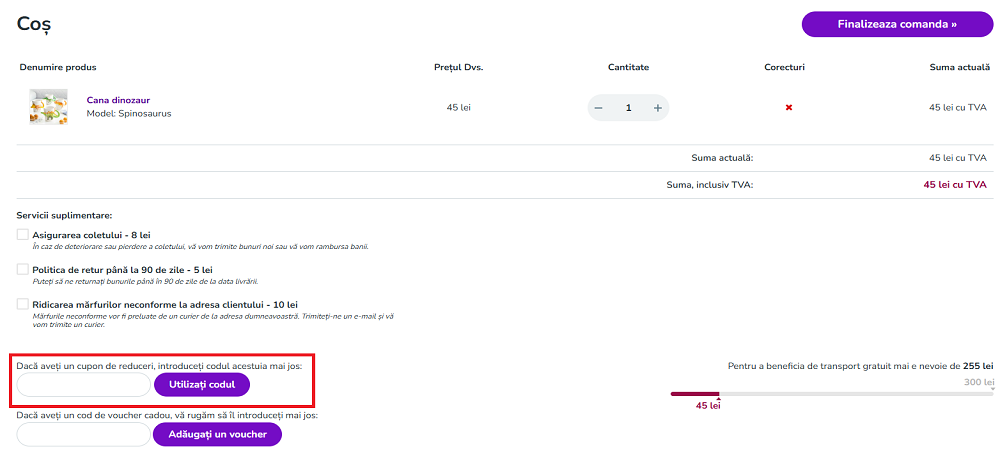Focus the discount coupon code field

(84, 385)
